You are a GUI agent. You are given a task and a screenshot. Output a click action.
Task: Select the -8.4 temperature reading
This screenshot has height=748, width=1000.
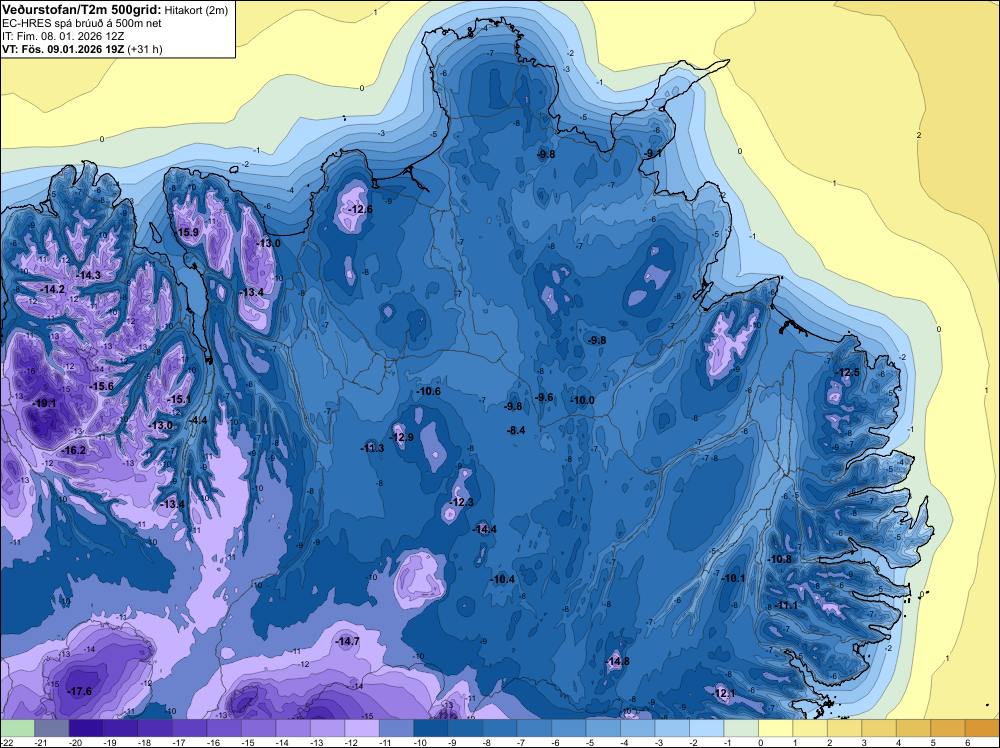pos(516,430)
